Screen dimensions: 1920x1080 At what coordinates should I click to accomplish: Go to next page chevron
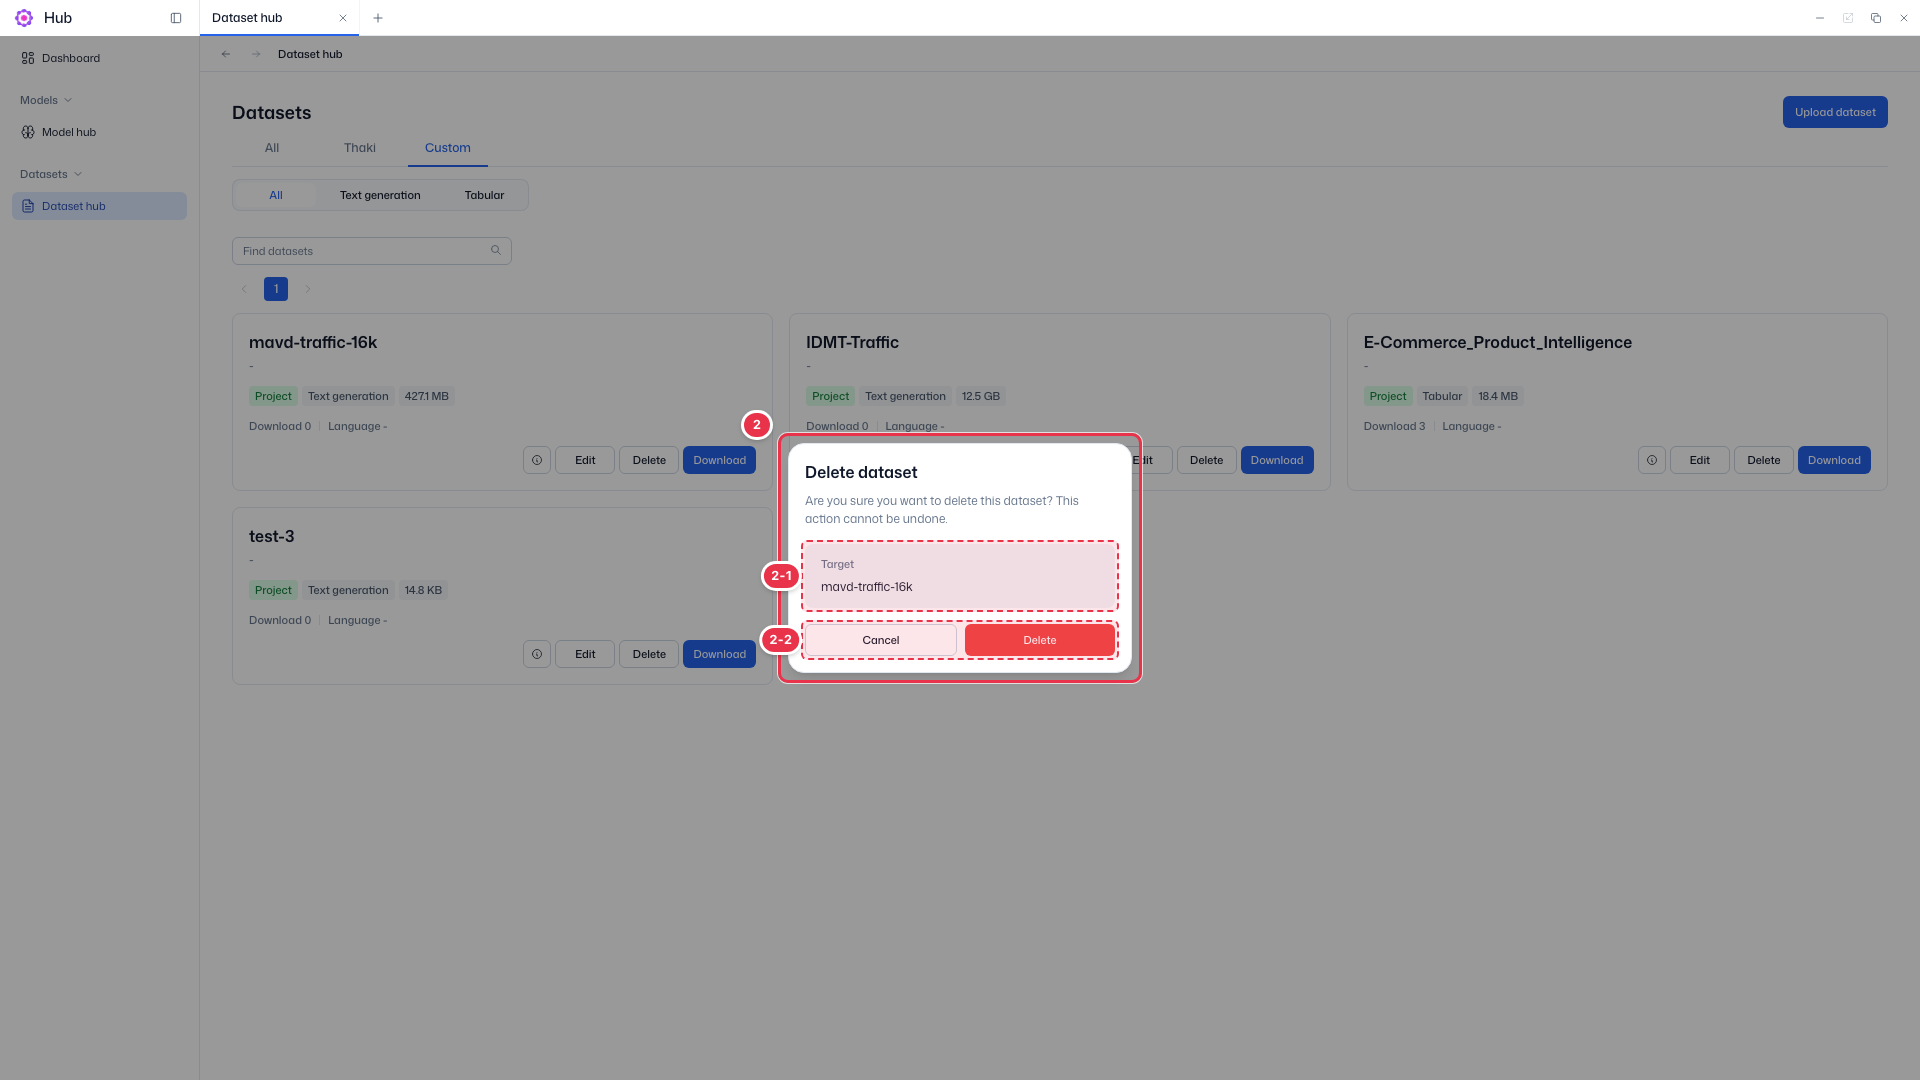pyautogui.click(x=308, y=289)
